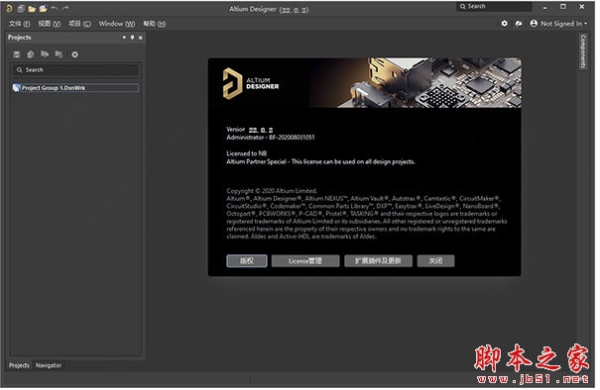Click the Projects panel search field
The width and height of the screenshot is (600, 390).
(x=75, y=70)
